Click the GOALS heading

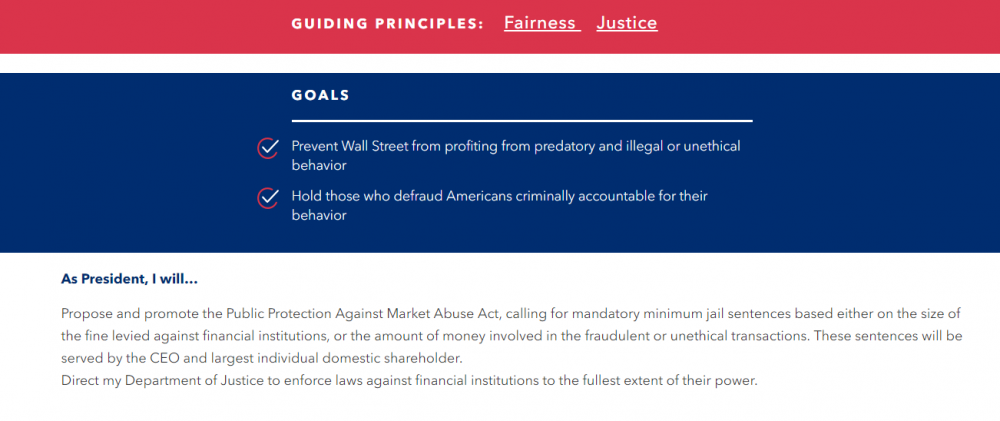pos(321,96)
